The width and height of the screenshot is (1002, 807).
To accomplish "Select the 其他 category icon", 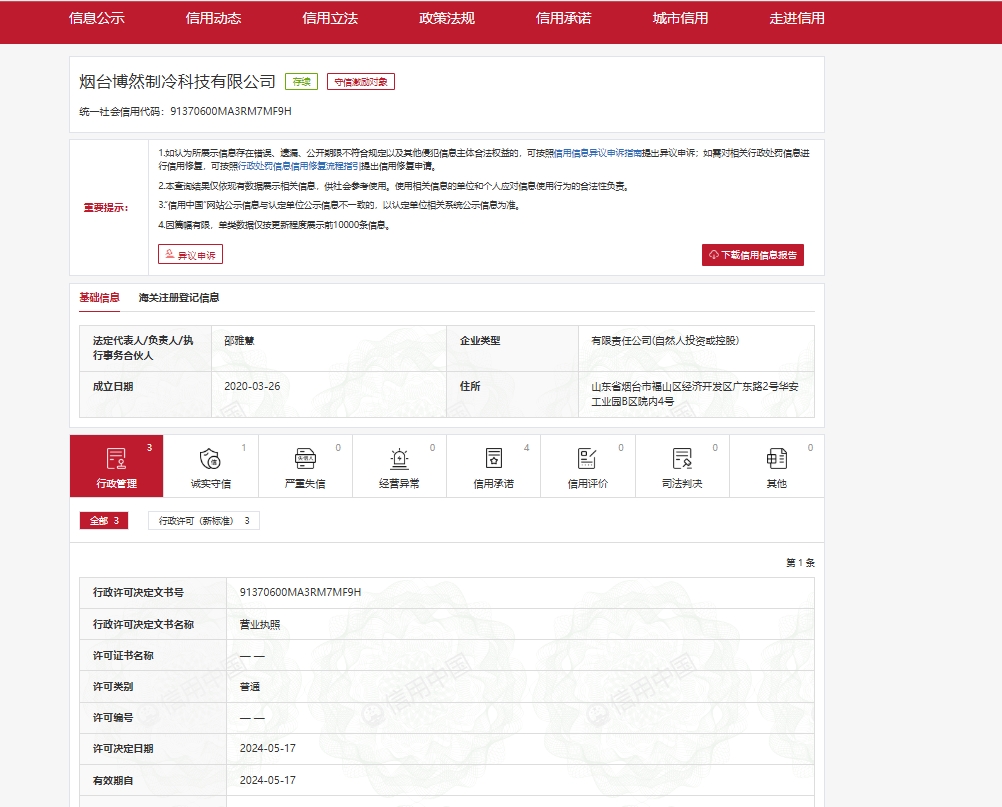I will tap(776, 458).
